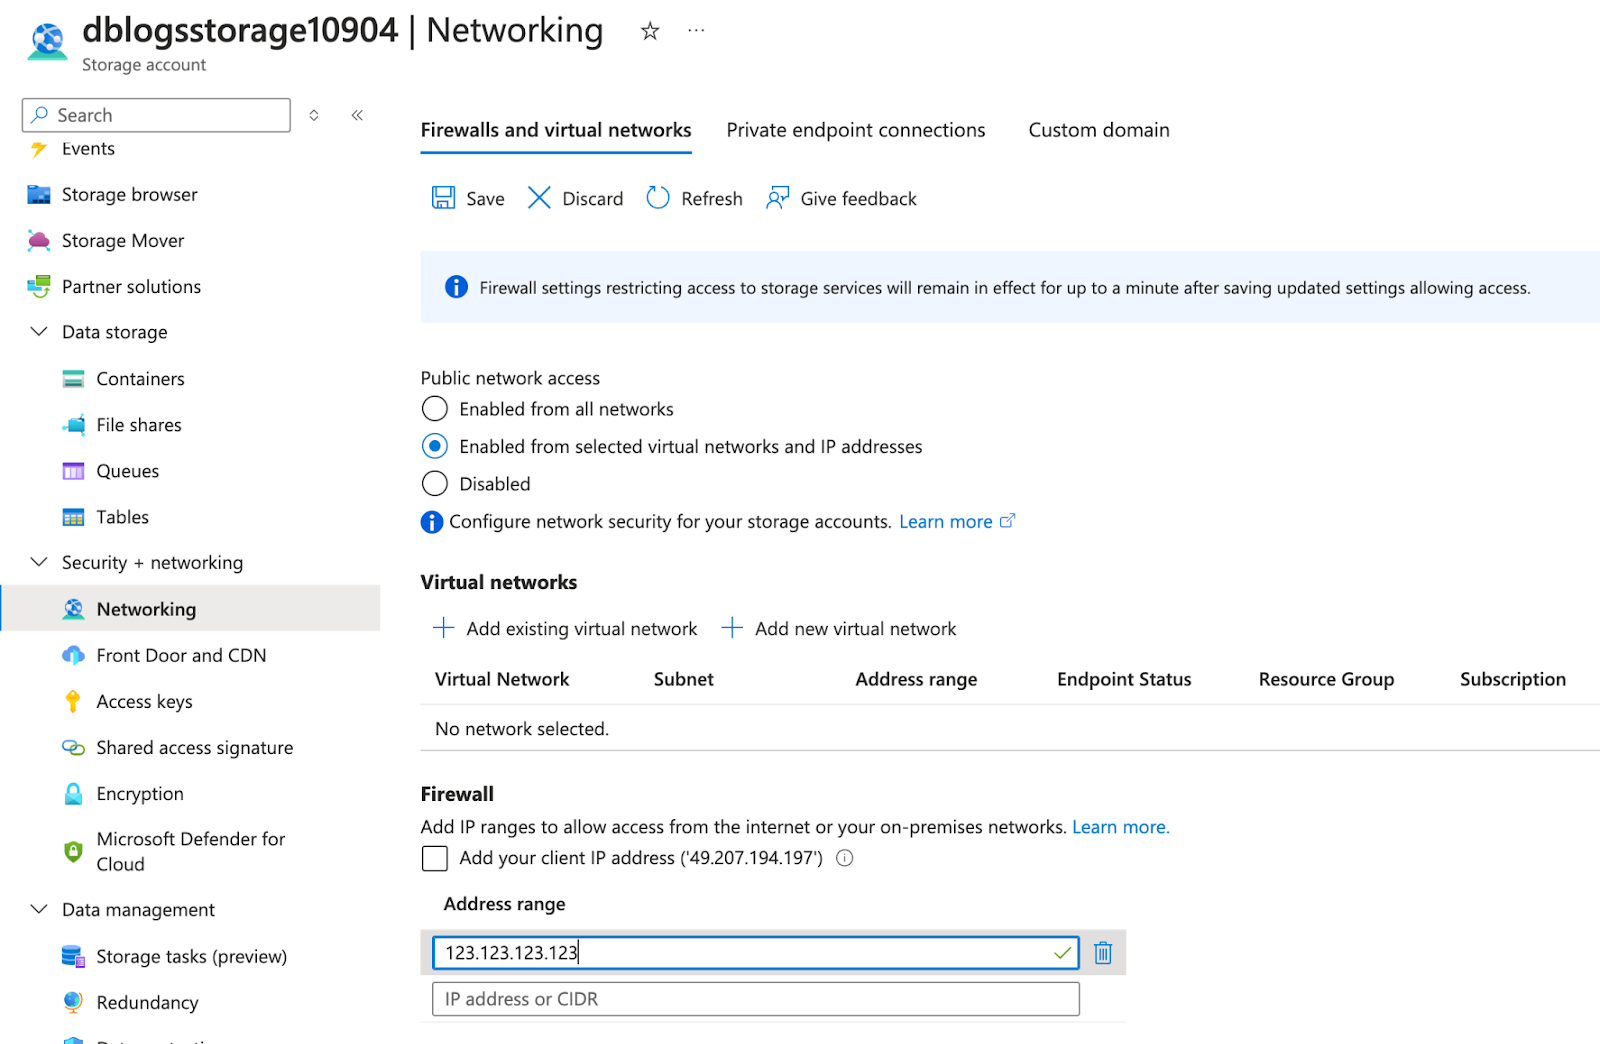Click the Give feedback icon
The height and width of the screenshot is (1044, 1600).
pos(777,198)
